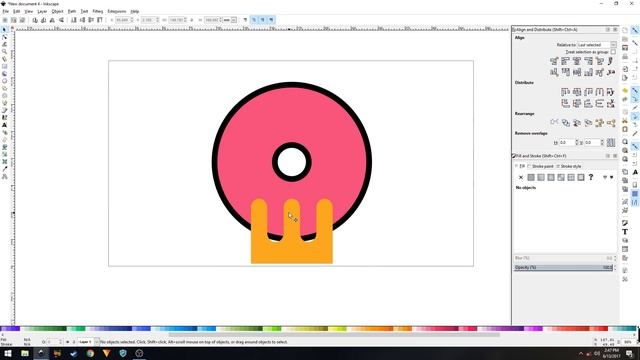Select the Calligraphy tool

point(4,118)
